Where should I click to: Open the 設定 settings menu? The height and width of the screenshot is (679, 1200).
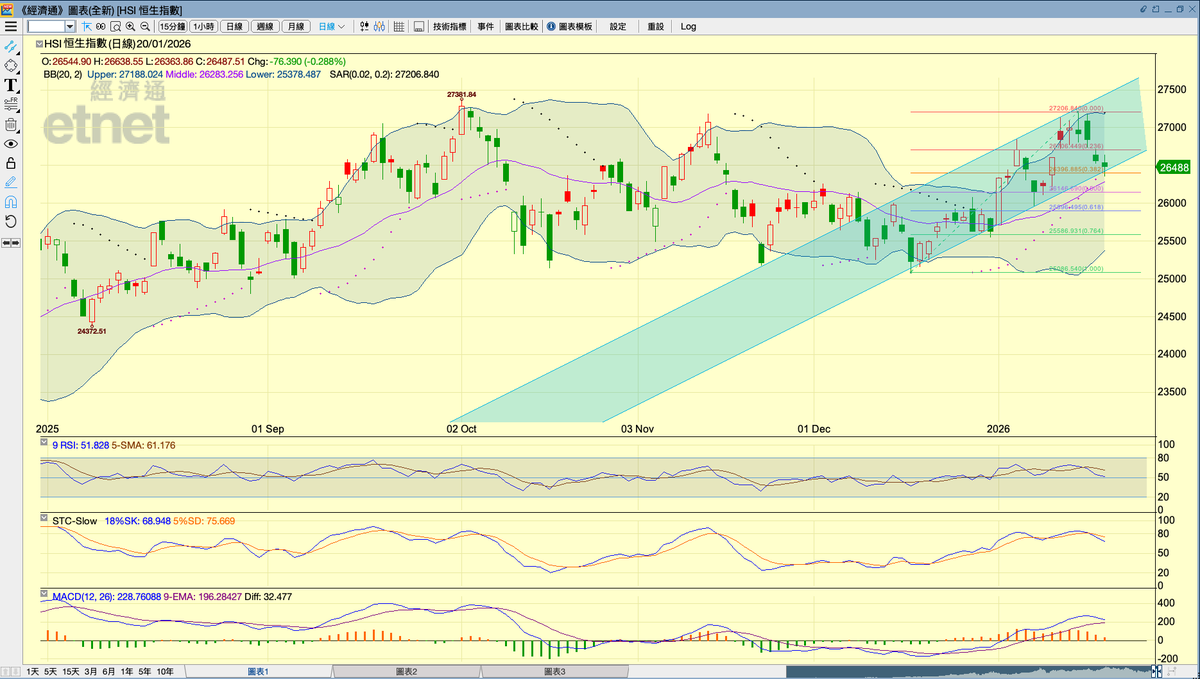pyautogui.click(x=618, y=26)
